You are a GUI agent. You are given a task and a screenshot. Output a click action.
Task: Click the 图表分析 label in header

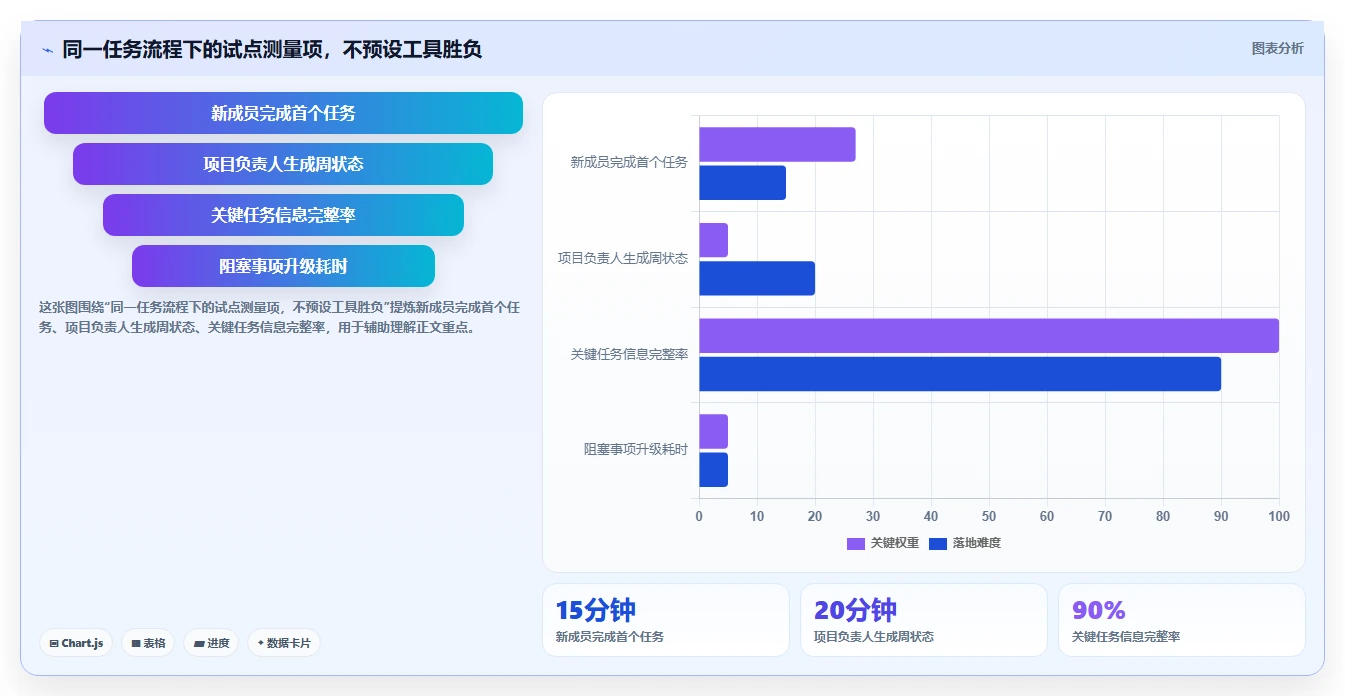click(x=1277, y=48)
